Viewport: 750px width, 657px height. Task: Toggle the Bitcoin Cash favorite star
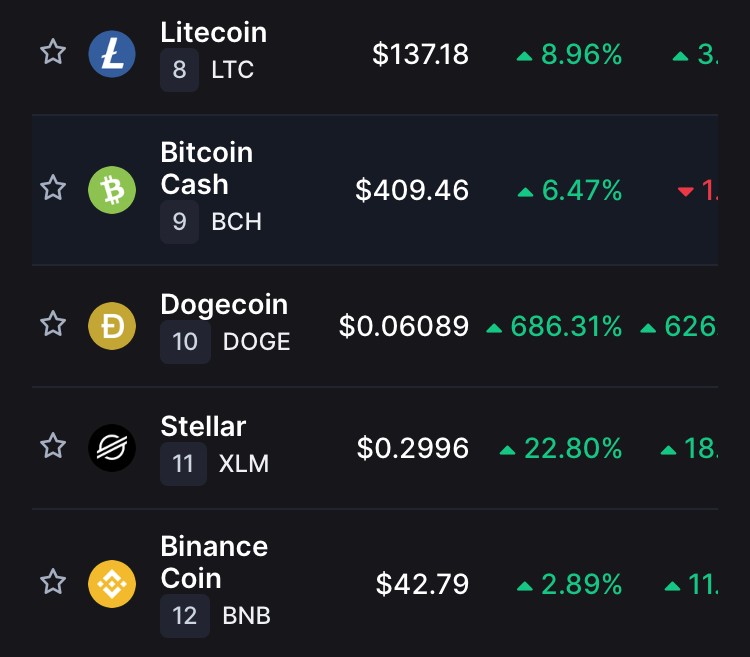coord(53,187)
